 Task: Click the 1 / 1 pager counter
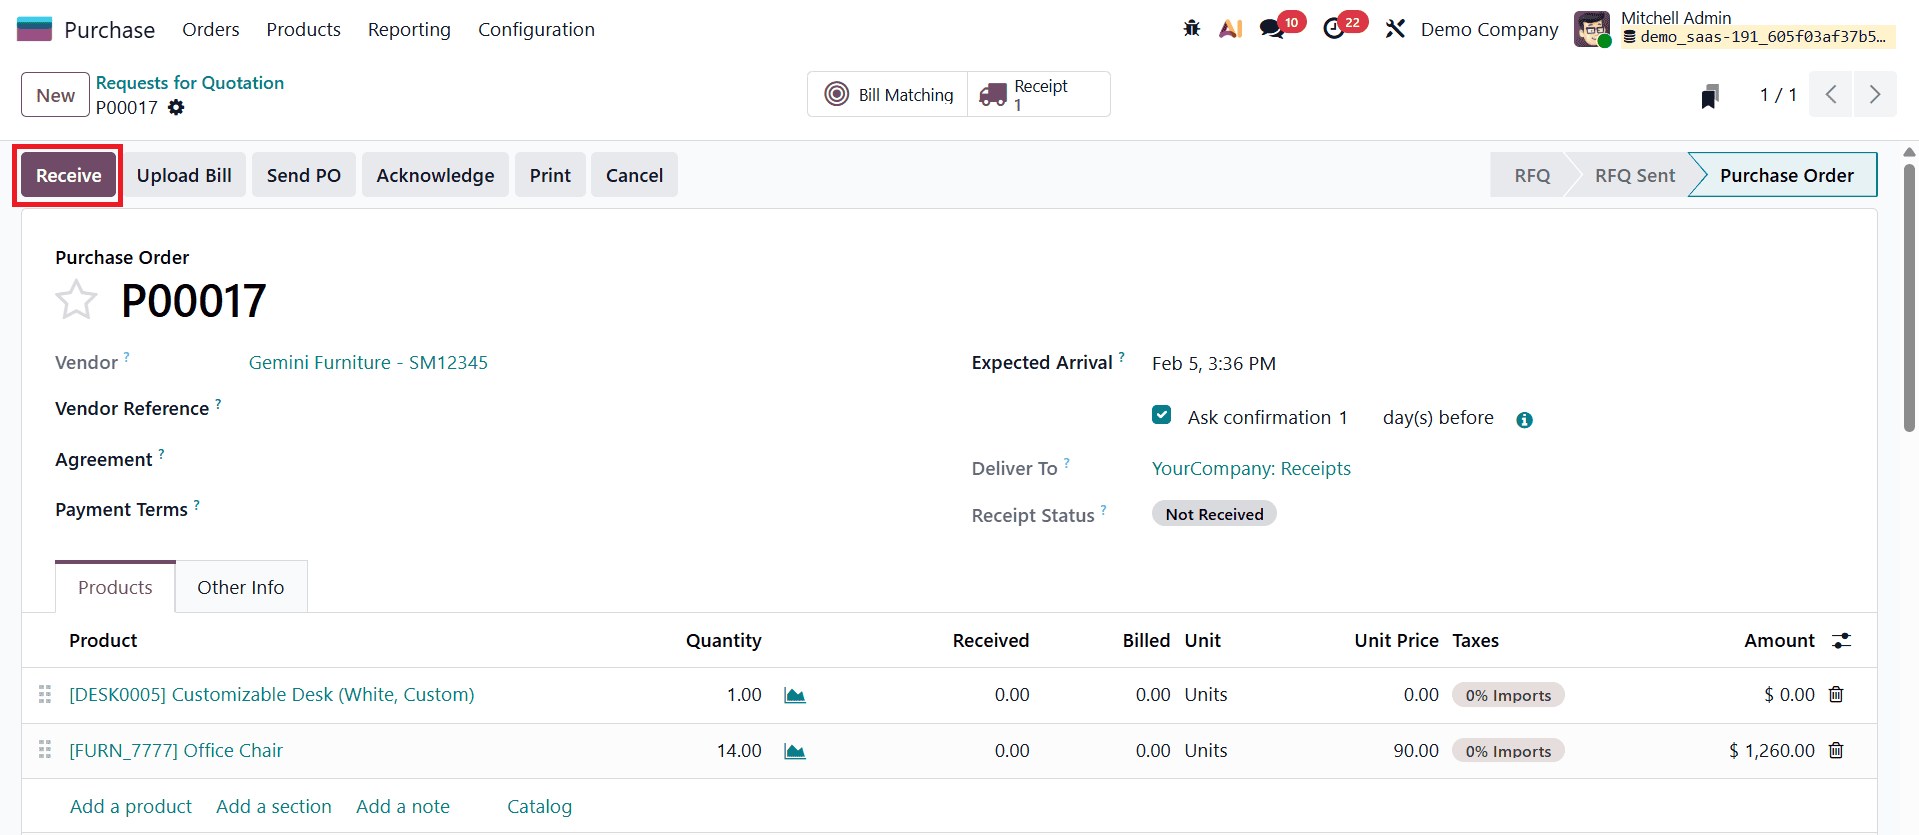tap(1778, 94)
